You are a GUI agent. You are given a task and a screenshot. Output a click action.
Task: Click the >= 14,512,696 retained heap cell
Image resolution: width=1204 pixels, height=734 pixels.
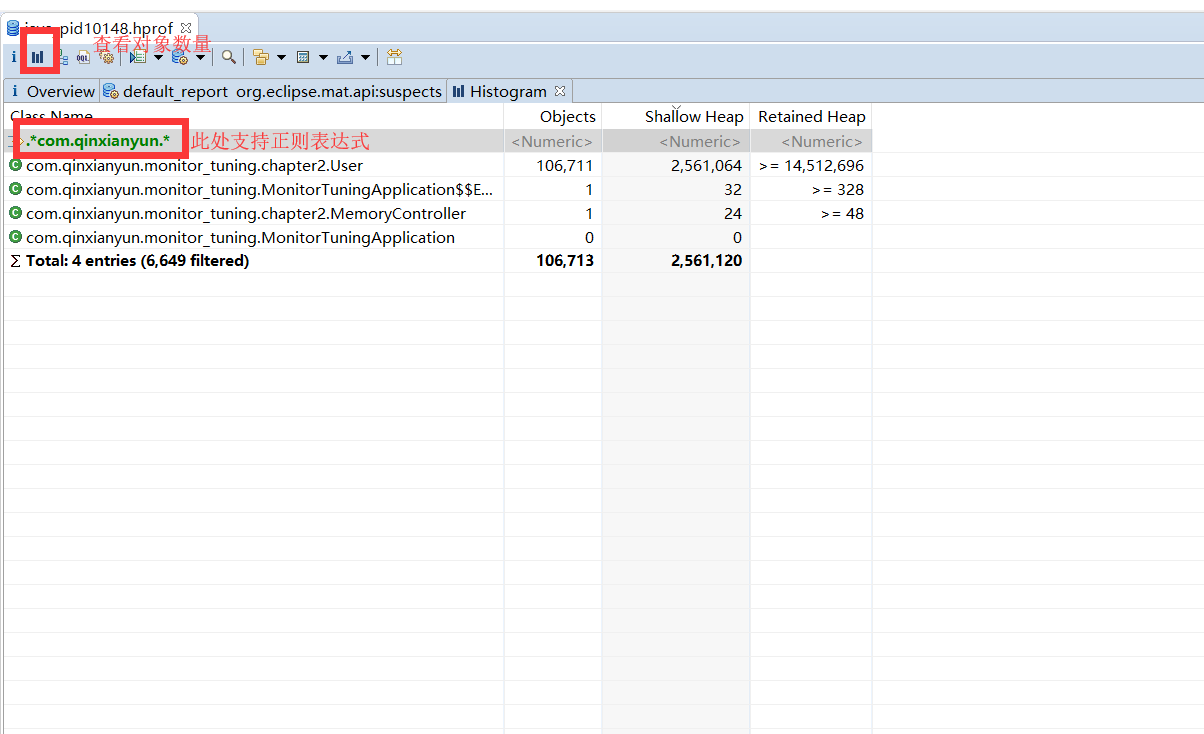click(x=811, y=165)
